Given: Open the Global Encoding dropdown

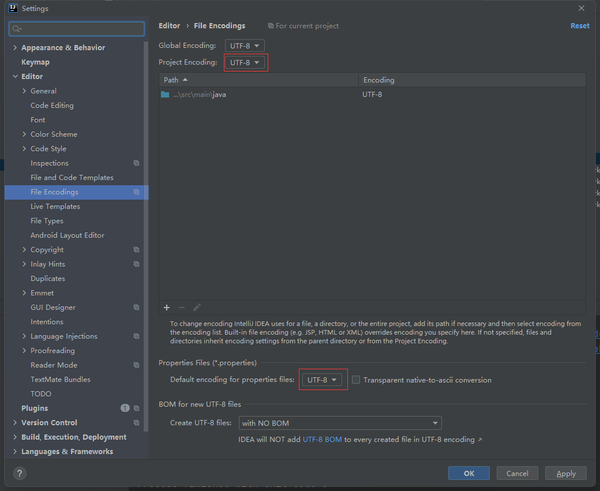Looking at the screenshot, I should point(245,45).
